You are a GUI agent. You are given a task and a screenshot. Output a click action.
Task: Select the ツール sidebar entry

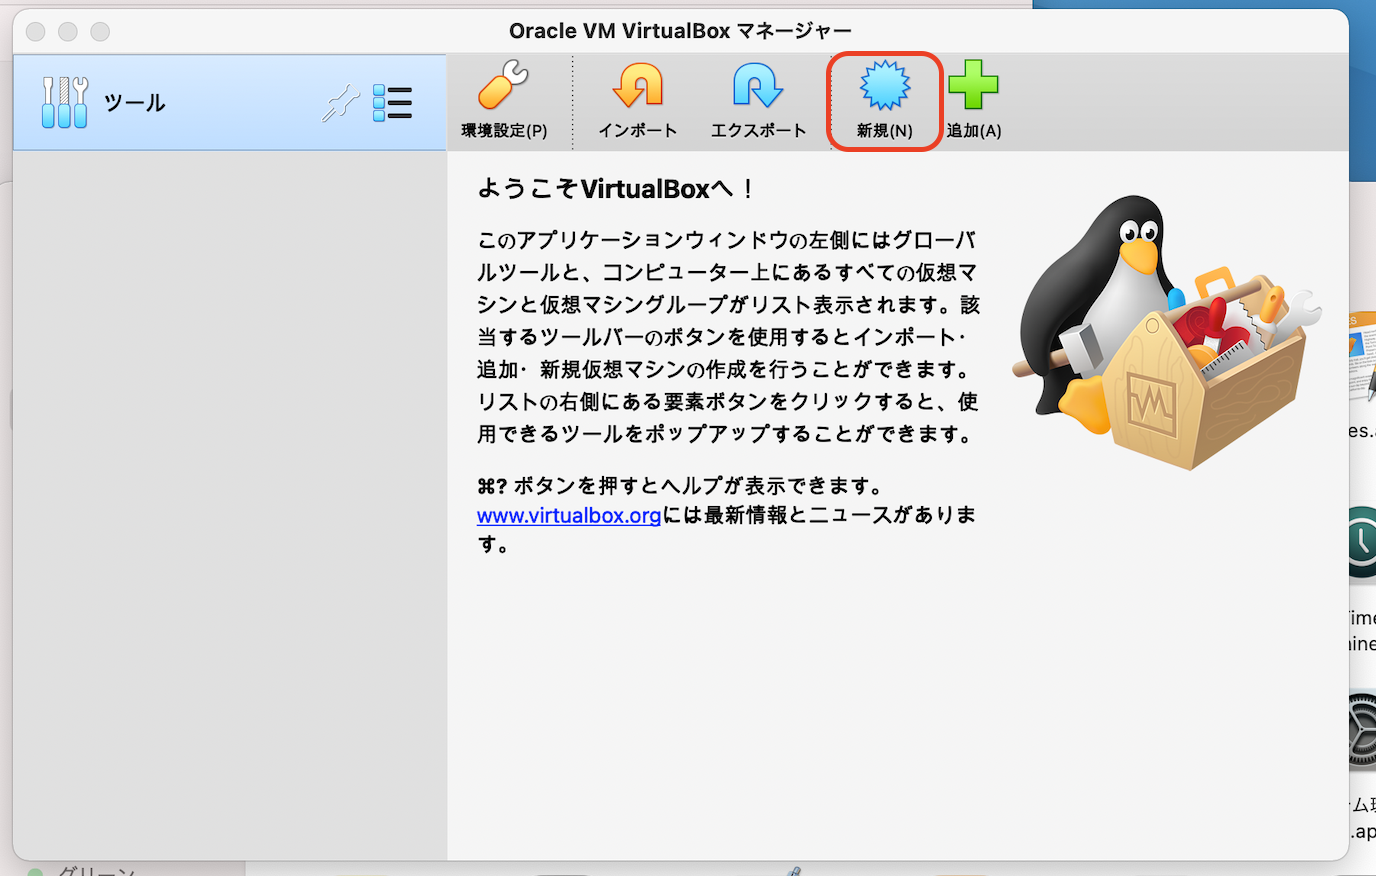(x=135, y=101)
